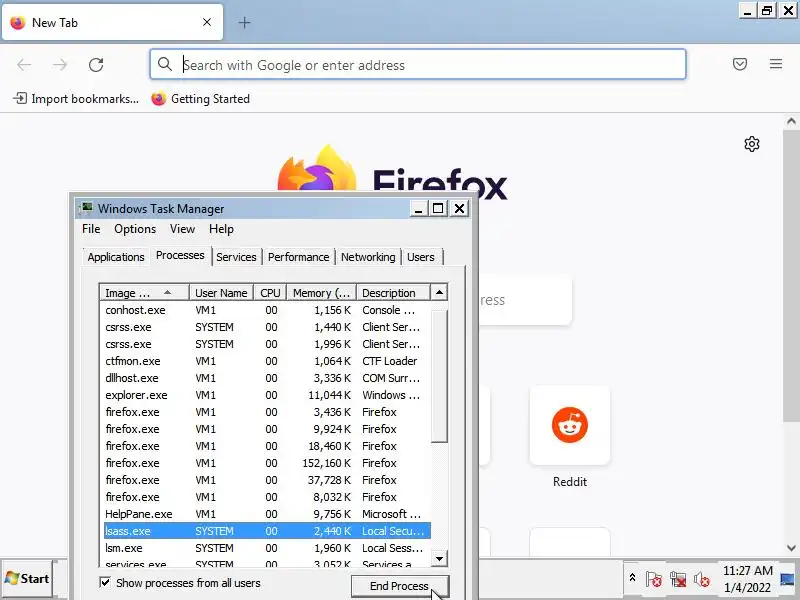The image size is (800, 600).
Task: Click the End Process button
Action: click(x=399, y=586)
